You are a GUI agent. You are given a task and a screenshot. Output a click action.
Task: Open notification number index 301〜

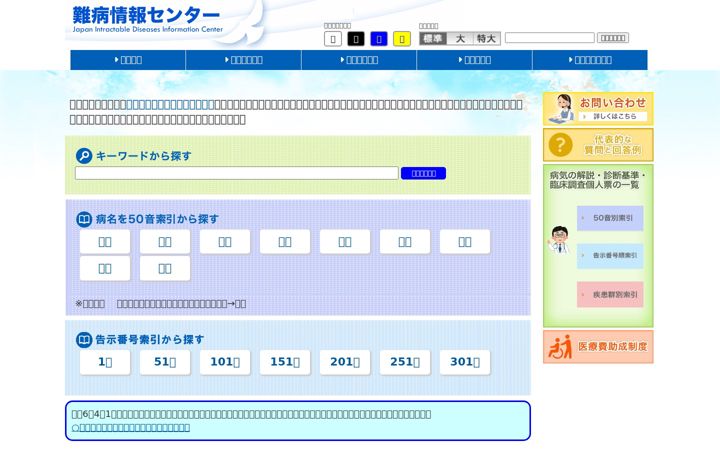coord(465,362)
